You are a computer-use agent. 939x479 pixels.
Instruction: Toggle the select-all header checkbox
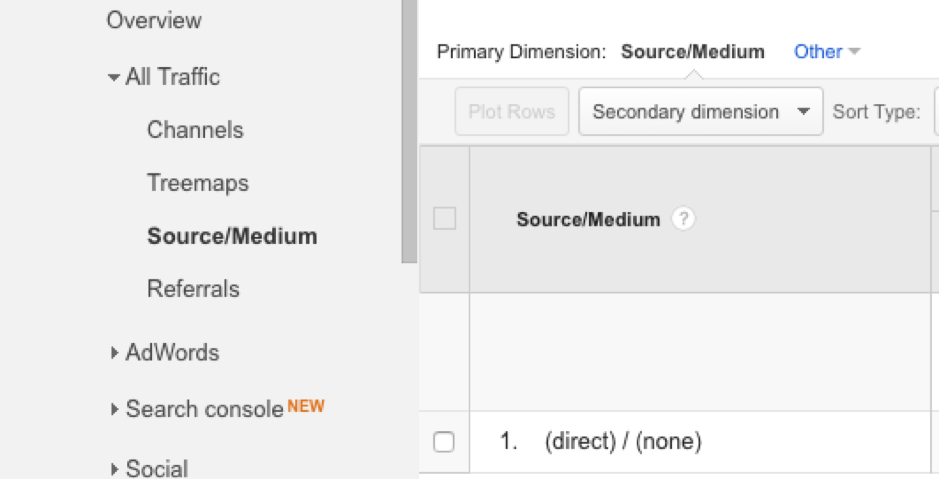tap(444, 219)
